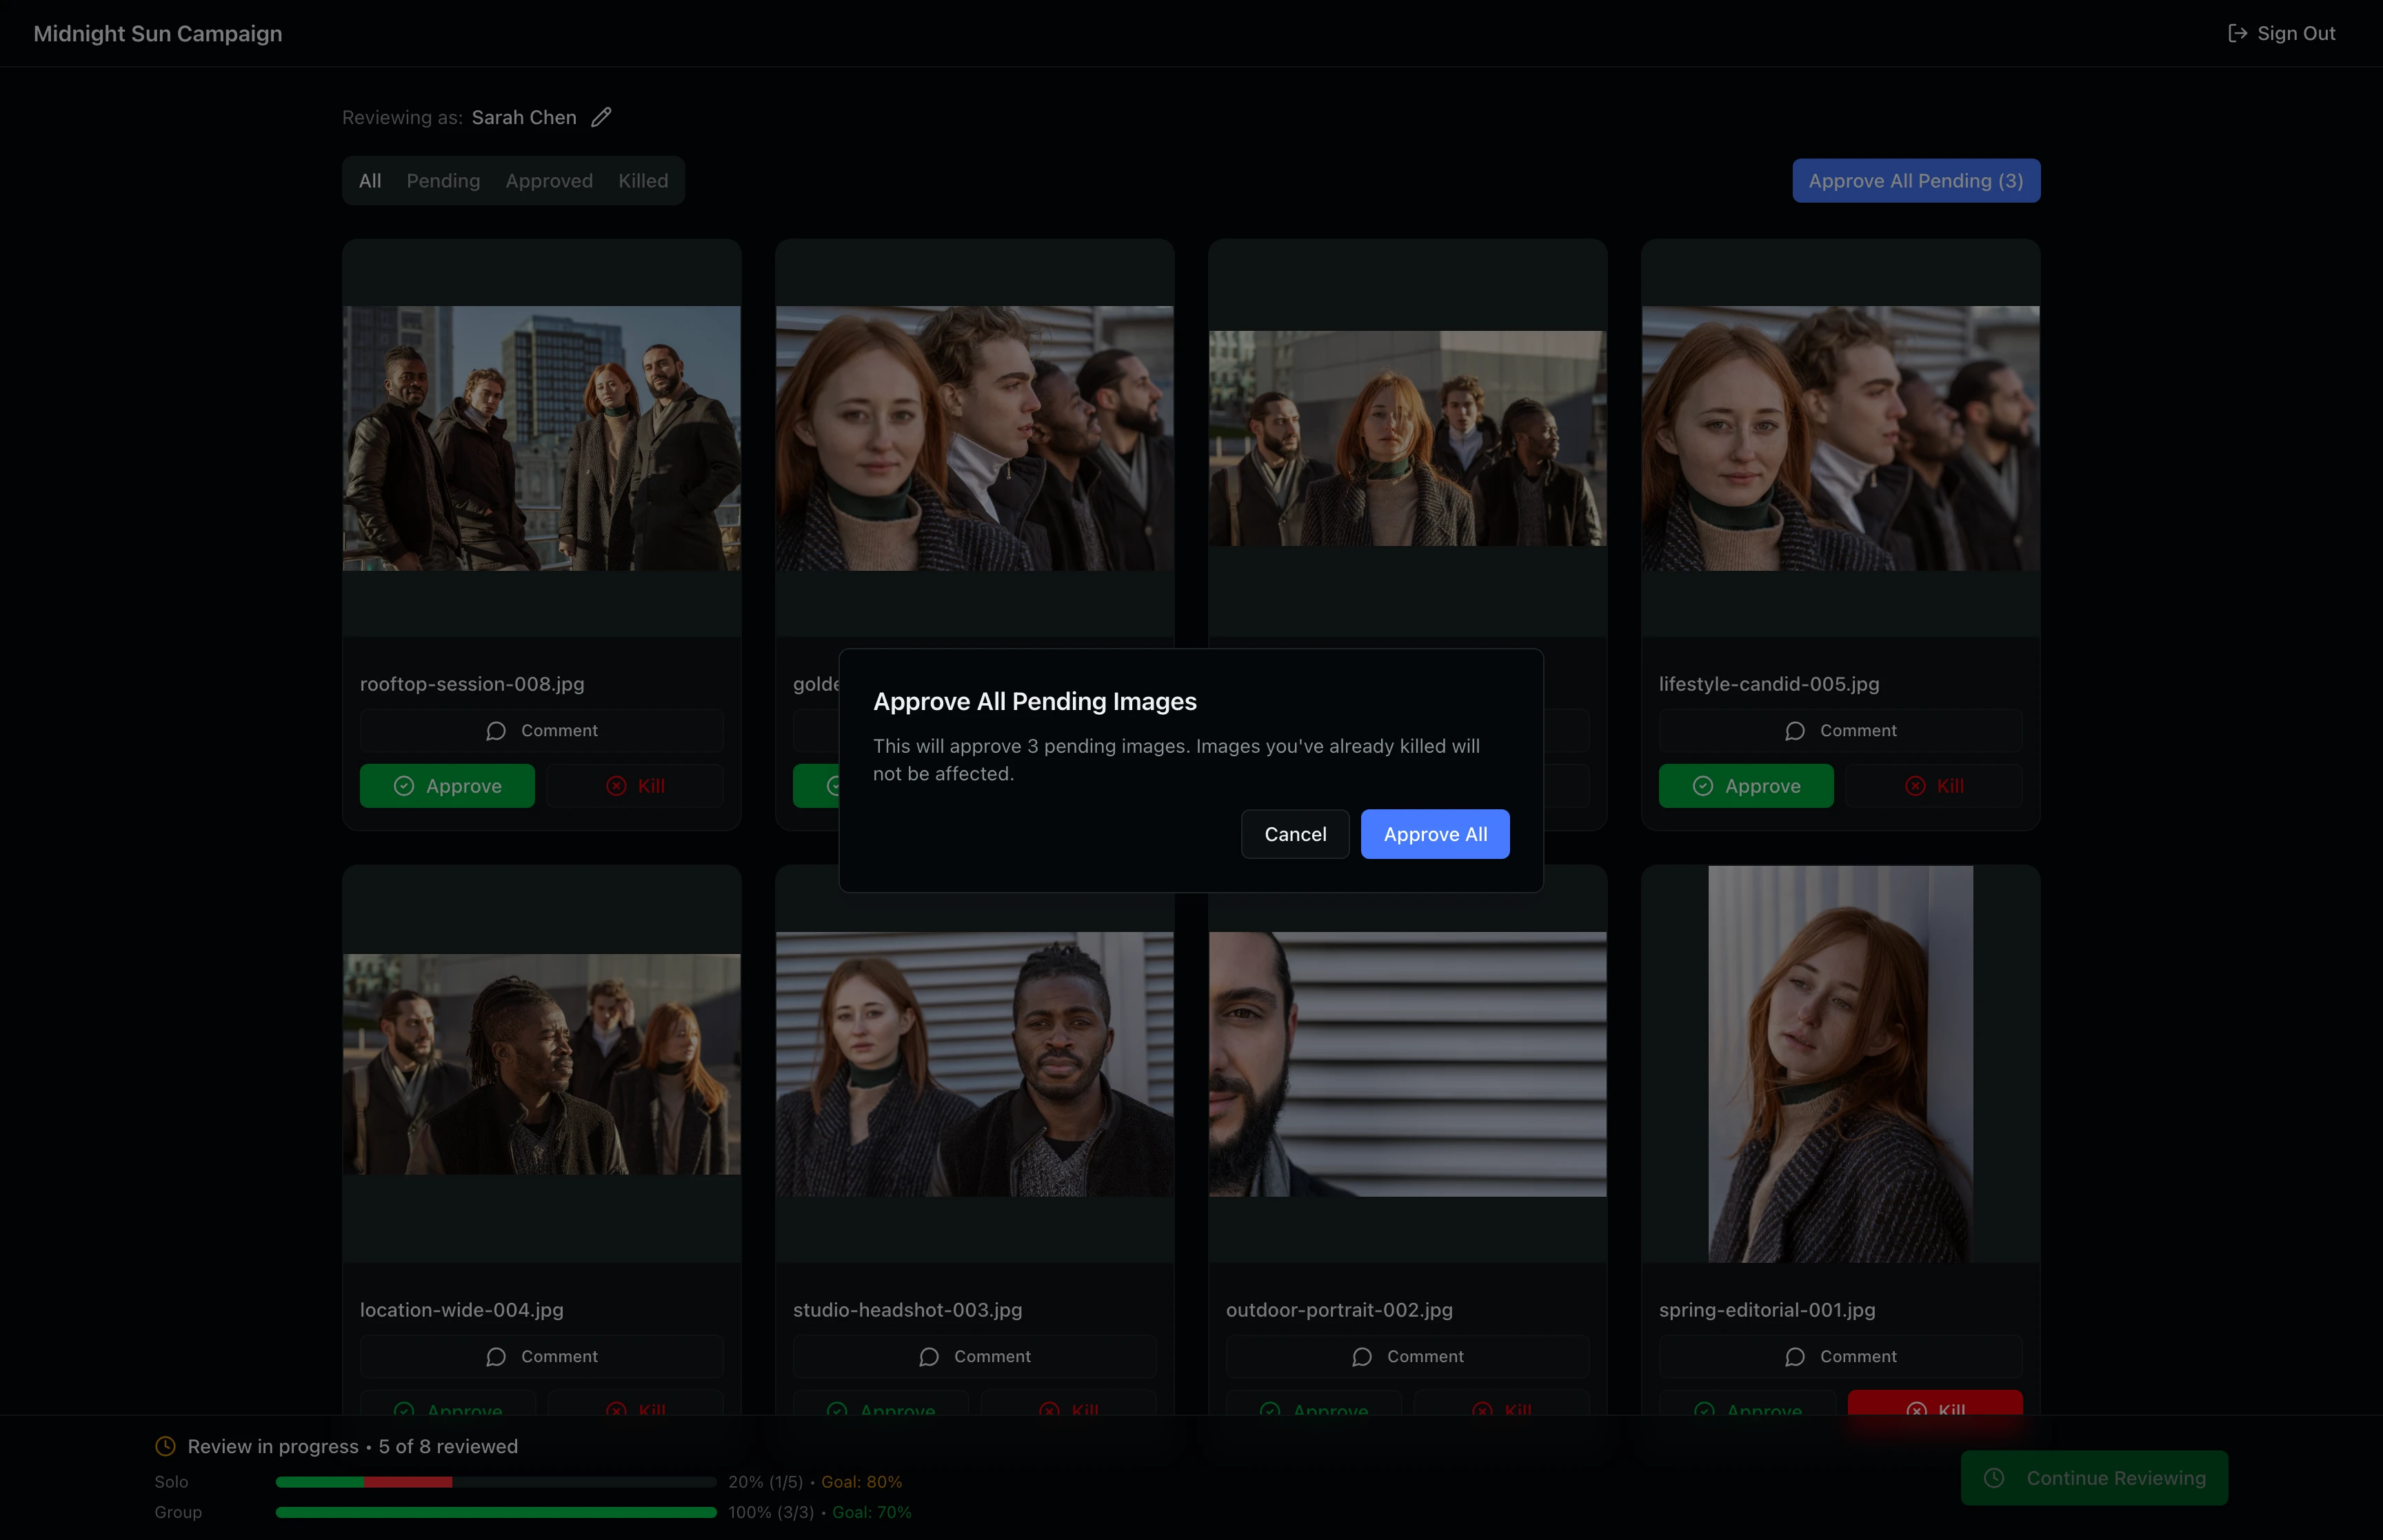Select the sign-out arrow icon in the header
The width and height of the screenshot is (2383, 1540).
point(2238,33)
